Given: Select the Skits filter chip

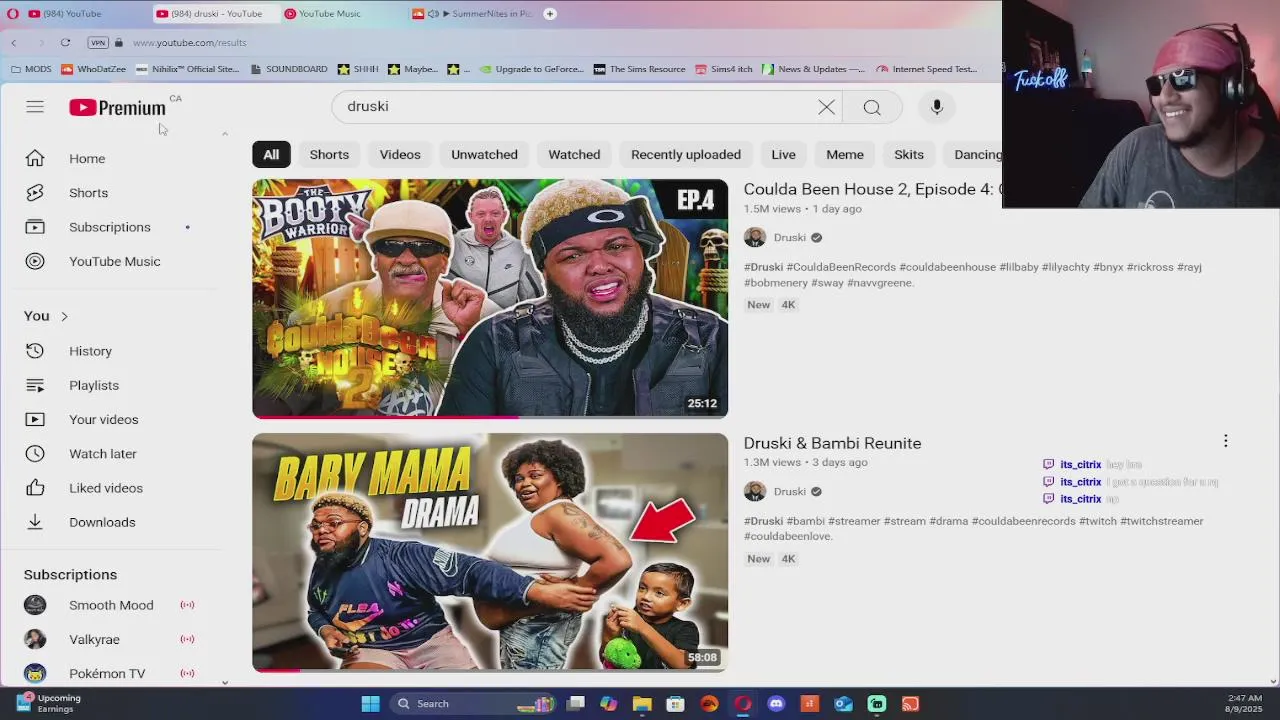Looking at the screenshot, I should (x=909, y=154).
